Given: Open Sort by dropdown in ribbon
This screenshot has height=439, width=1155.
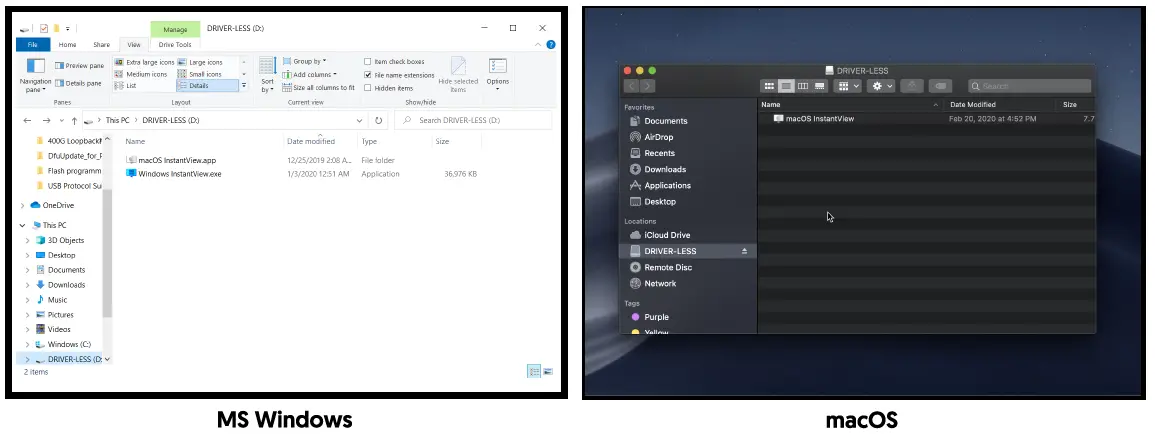Looking at the screenshot, I should [267, 75].
